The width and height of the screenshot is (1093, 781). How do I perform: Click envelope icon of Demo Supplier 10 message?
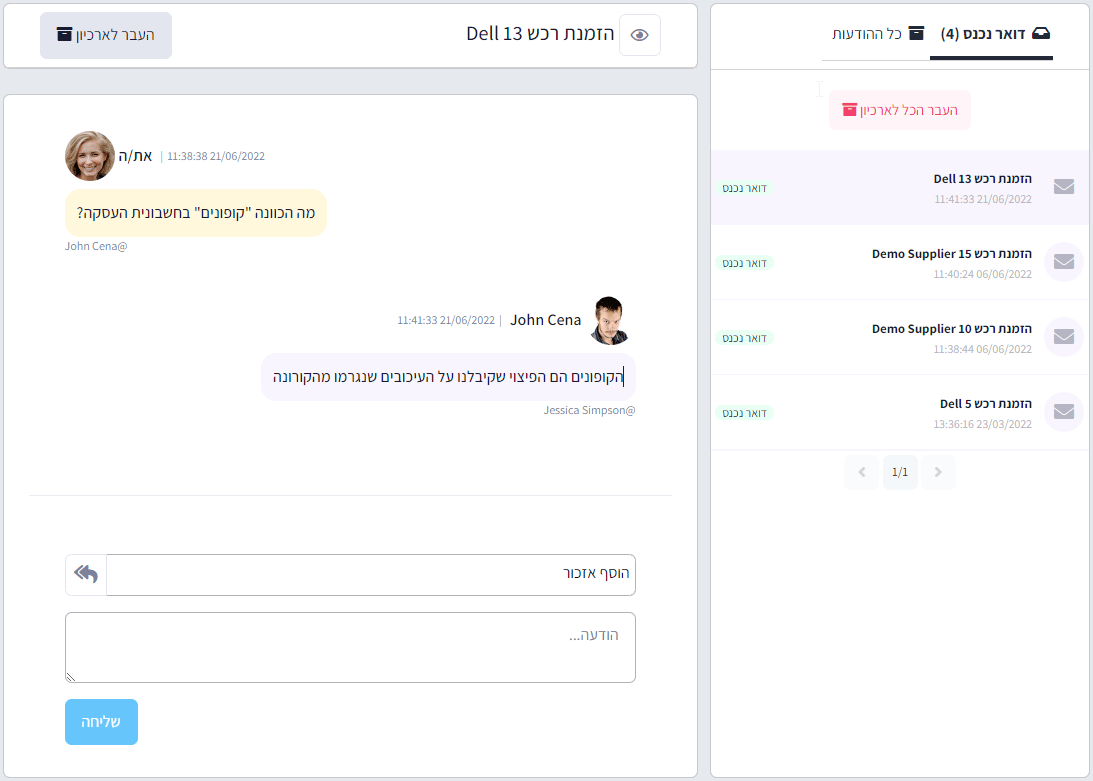pyautogui.click(x=1064, y=337)
